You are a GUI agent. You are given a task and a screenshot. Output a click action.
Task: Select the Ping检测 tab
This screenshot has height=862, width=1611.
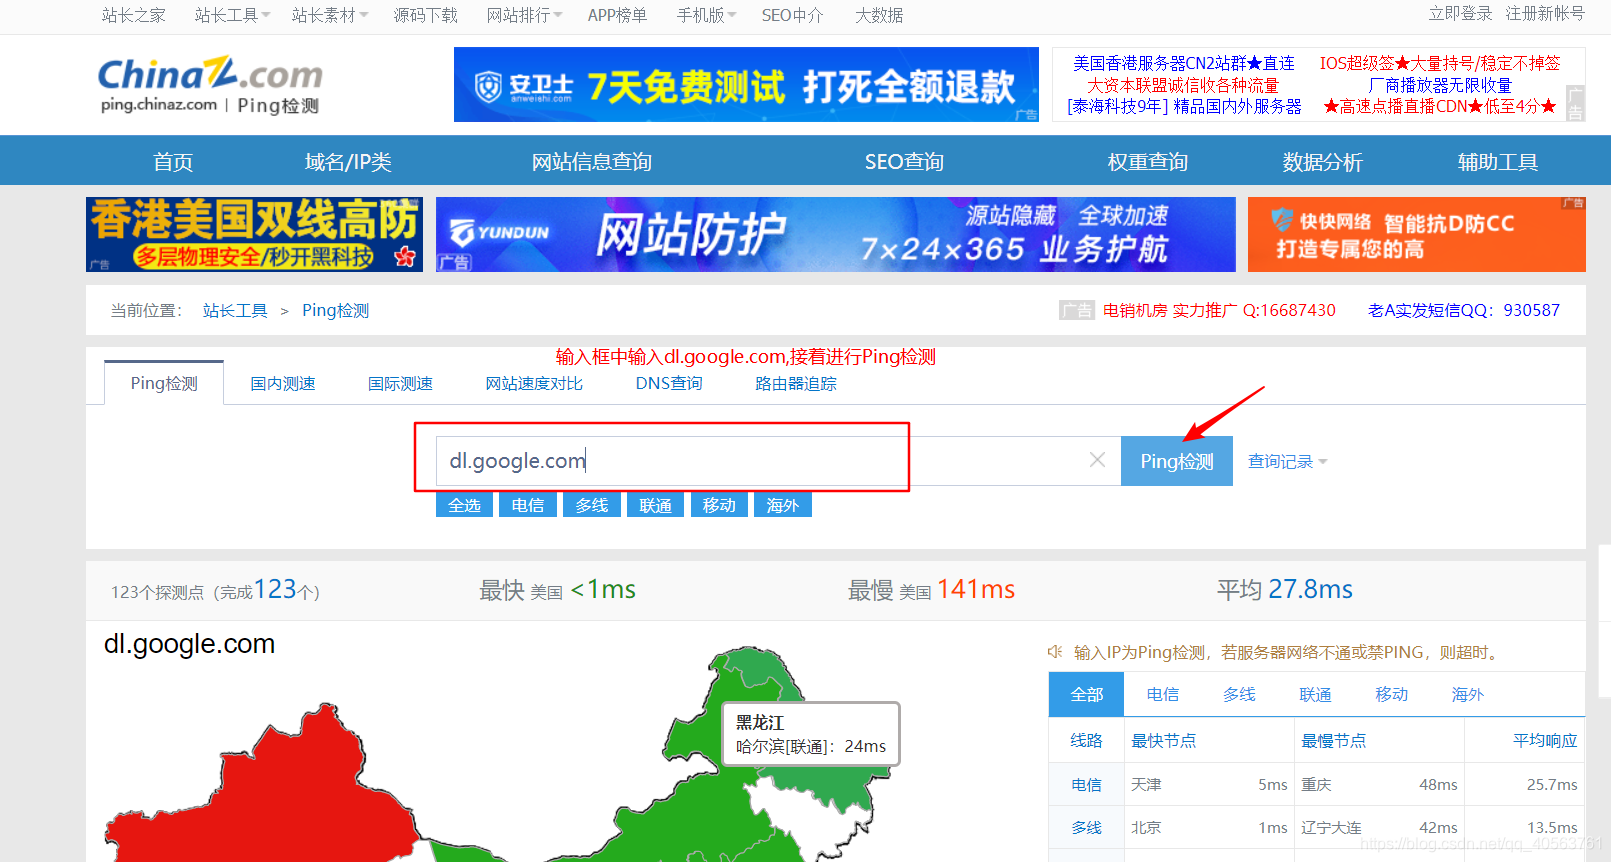(164, 383)
